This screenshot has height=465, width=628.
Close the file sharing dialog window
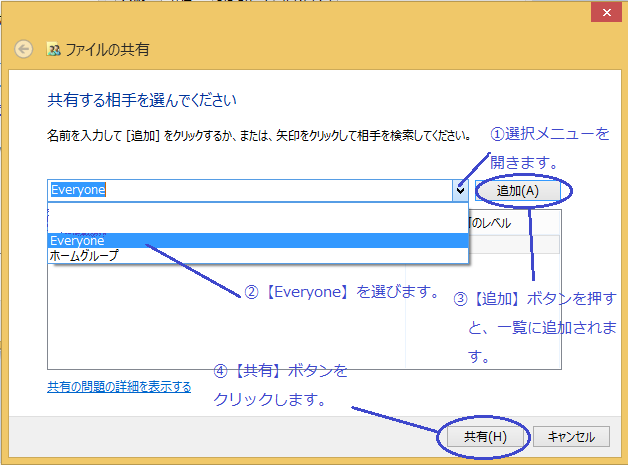pos(602,12)
